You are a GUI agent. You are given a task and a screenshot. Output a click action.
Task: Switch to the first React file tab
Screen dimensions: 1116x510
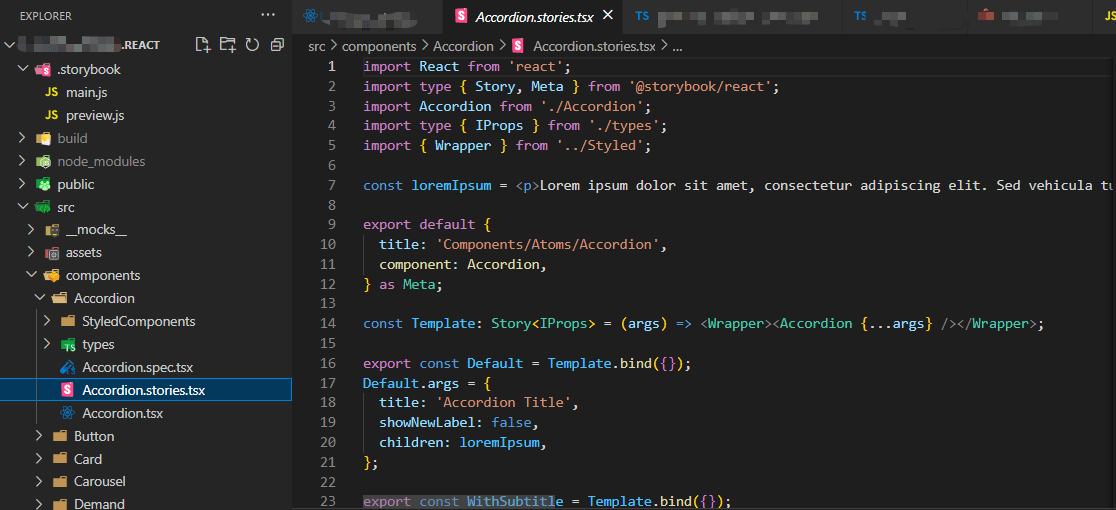point(367,16)
